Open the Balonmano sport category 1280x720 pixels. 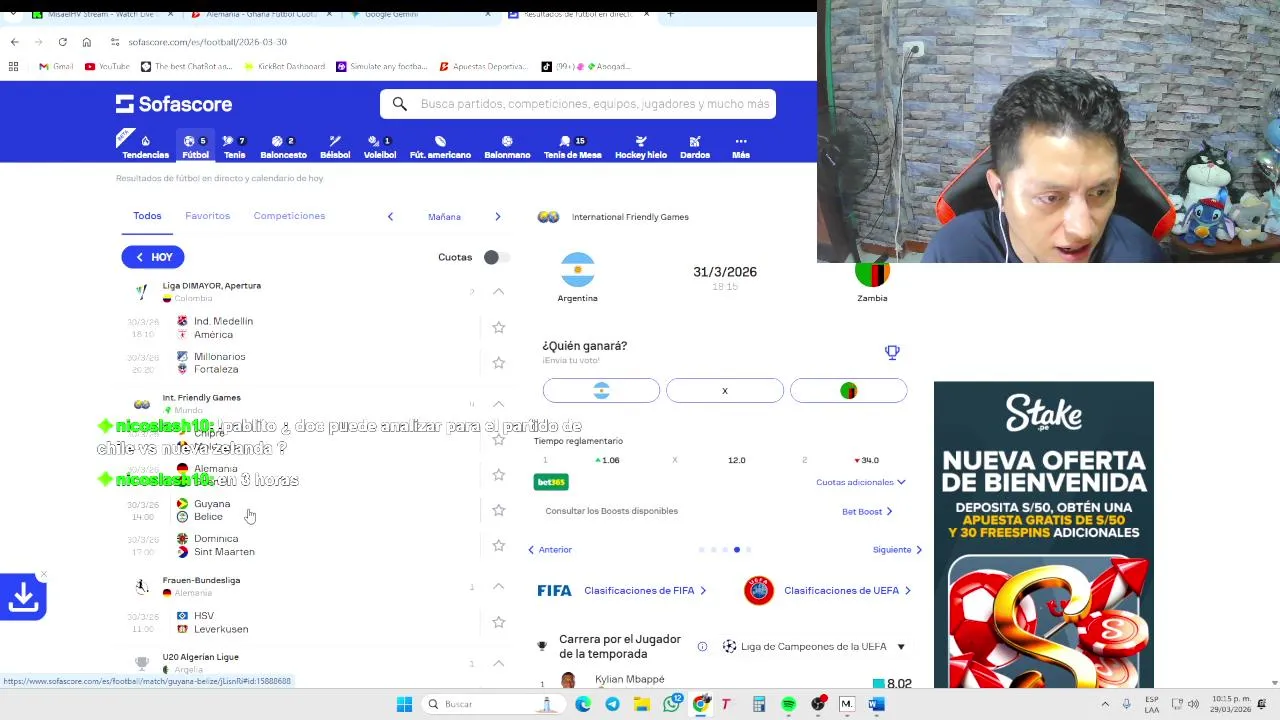[x=507, y=147]
